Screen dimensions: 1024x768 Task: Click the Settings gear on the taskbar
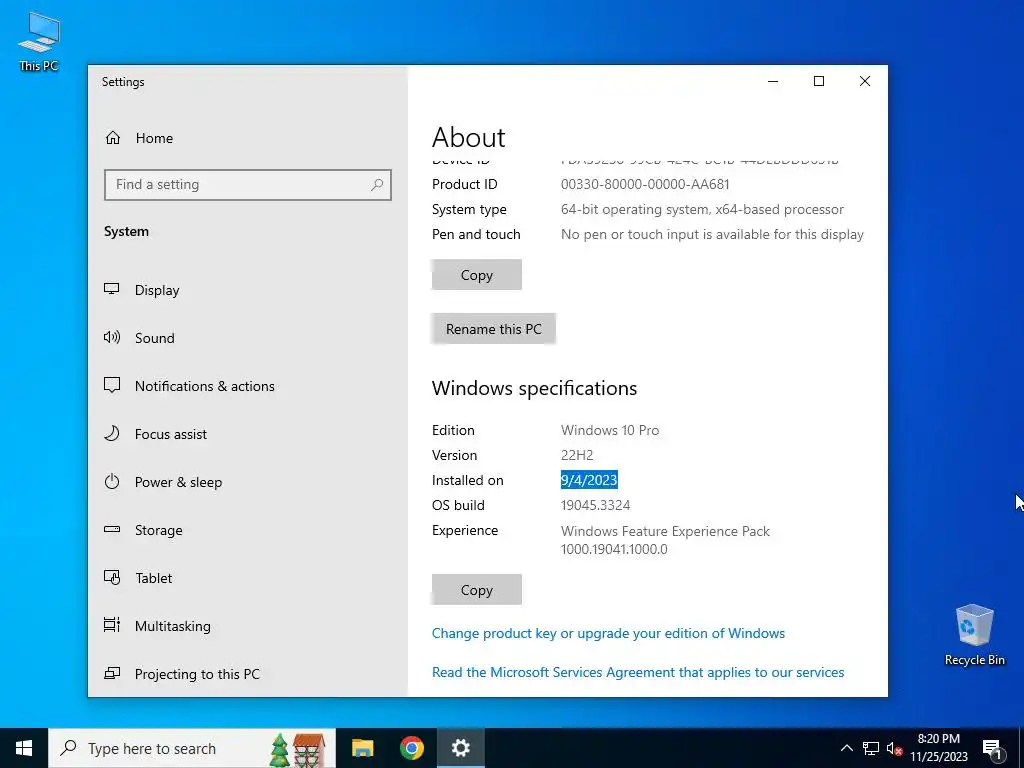(460, 748)
